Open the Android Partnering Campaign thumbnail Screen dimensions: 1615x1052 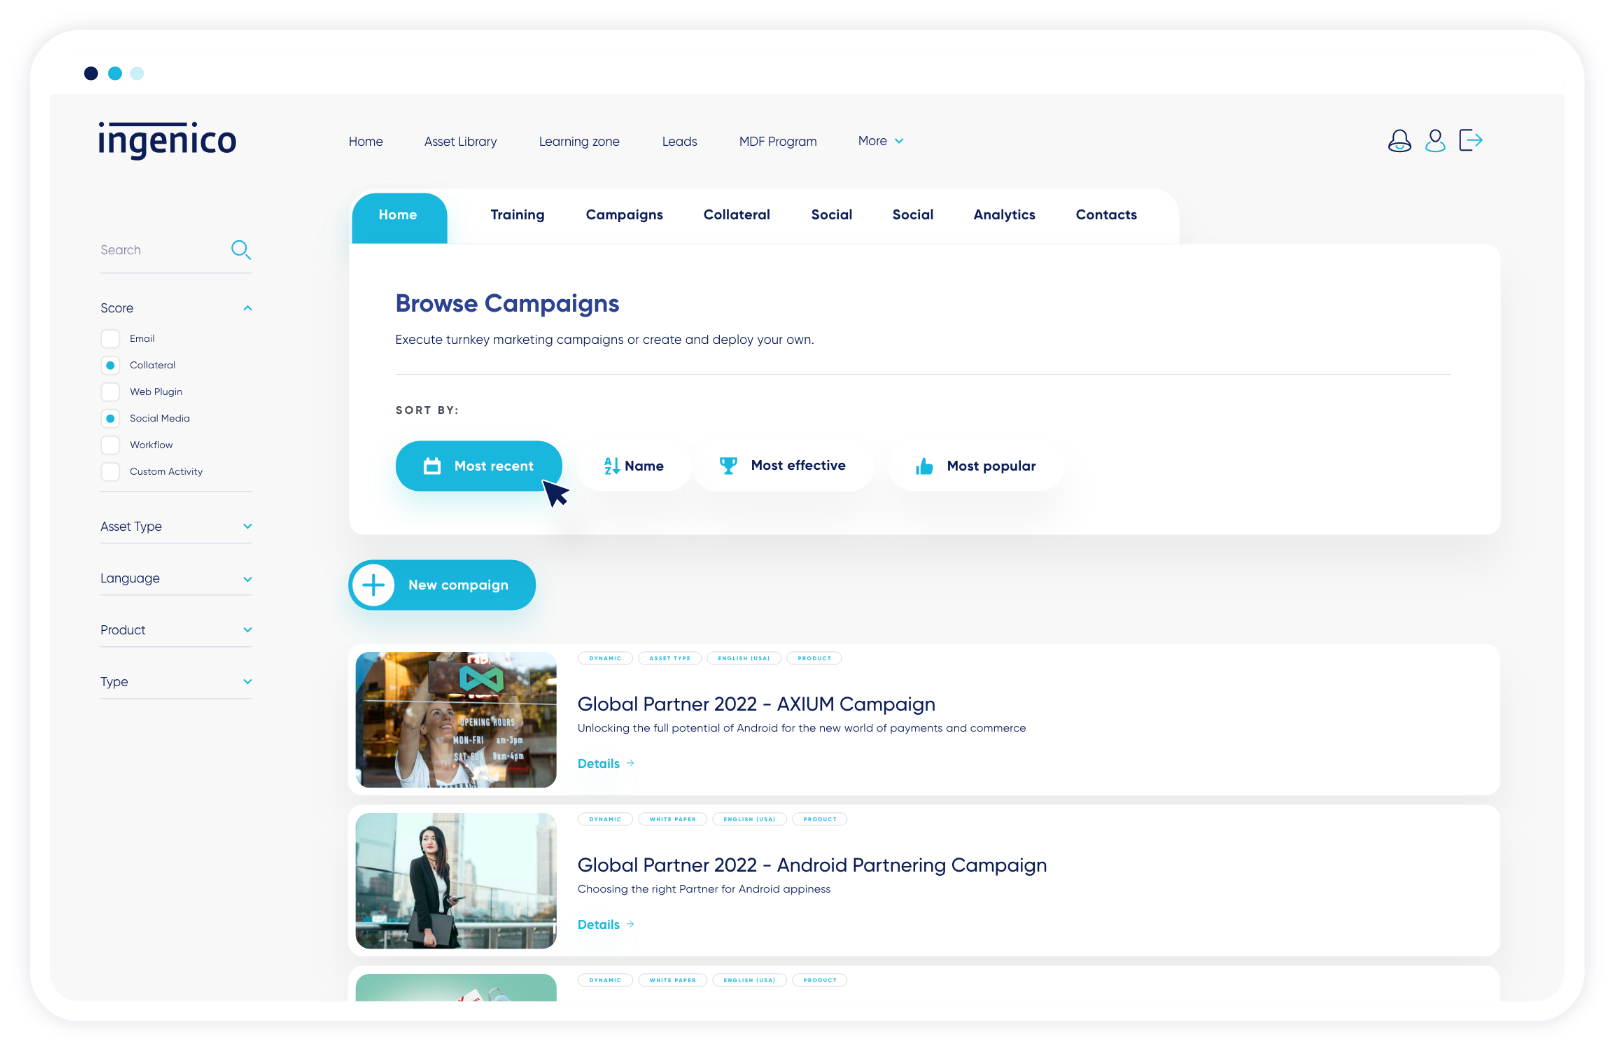pyautogui.click(x=456, y=881)
